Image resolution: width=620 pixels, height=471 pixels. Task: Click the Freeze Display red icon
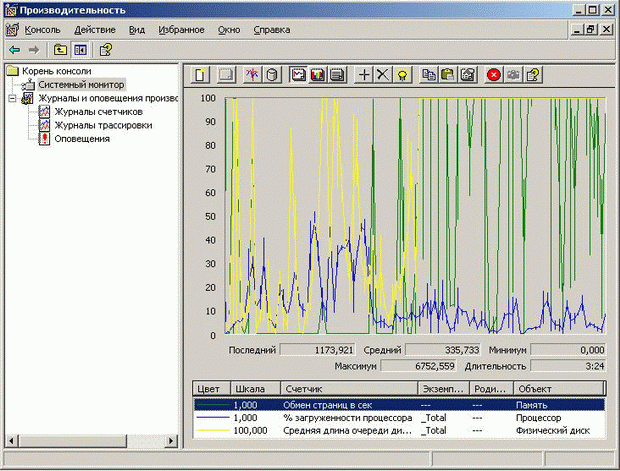494,74
